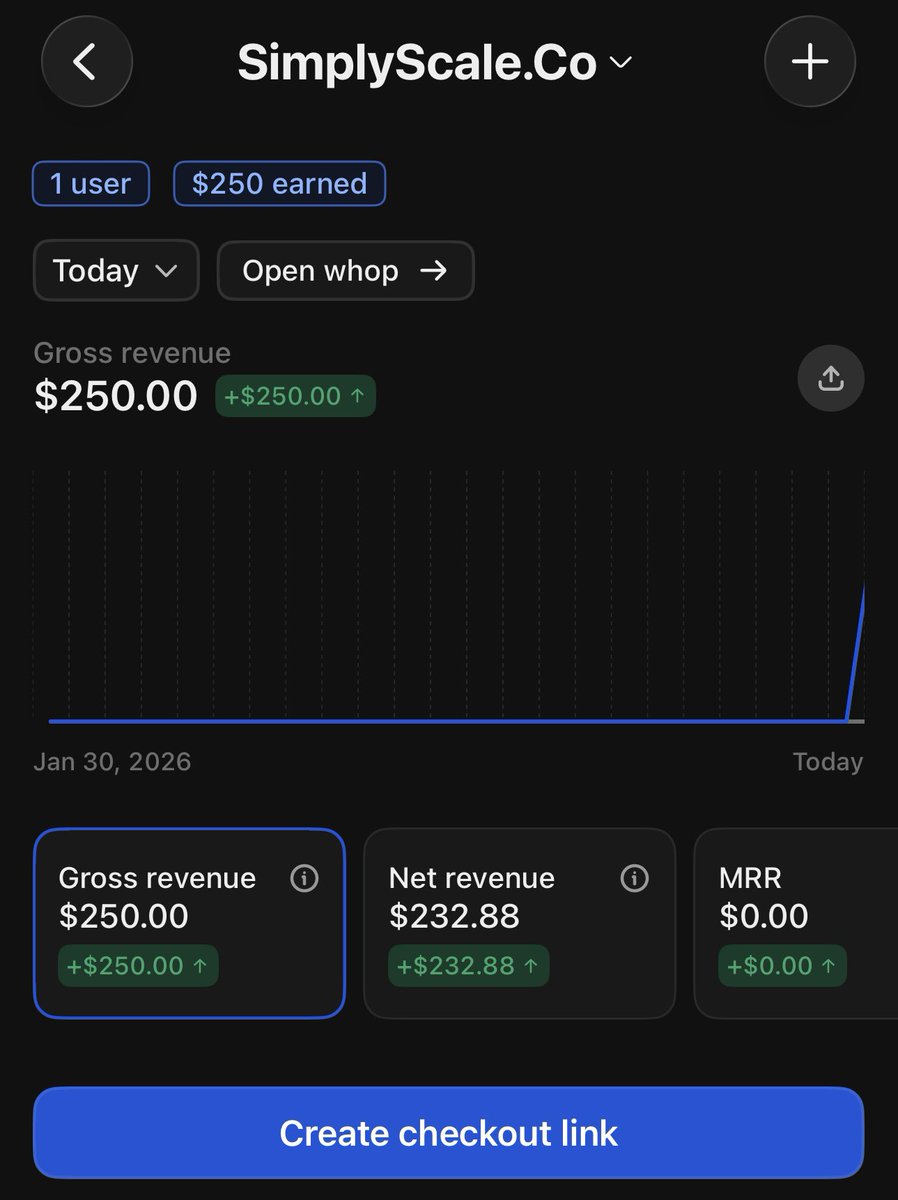The height and width of the screenshot is (1200, 898).
Task: Tap the Jan 30, 2026 chart label
Action: (x=112, y=762)
